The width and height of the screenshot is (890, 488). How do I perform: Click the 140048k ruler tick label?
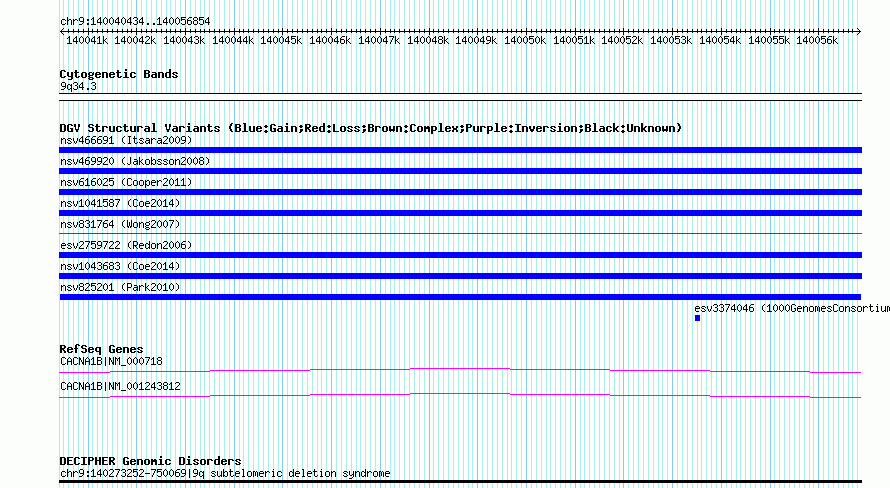427,40
